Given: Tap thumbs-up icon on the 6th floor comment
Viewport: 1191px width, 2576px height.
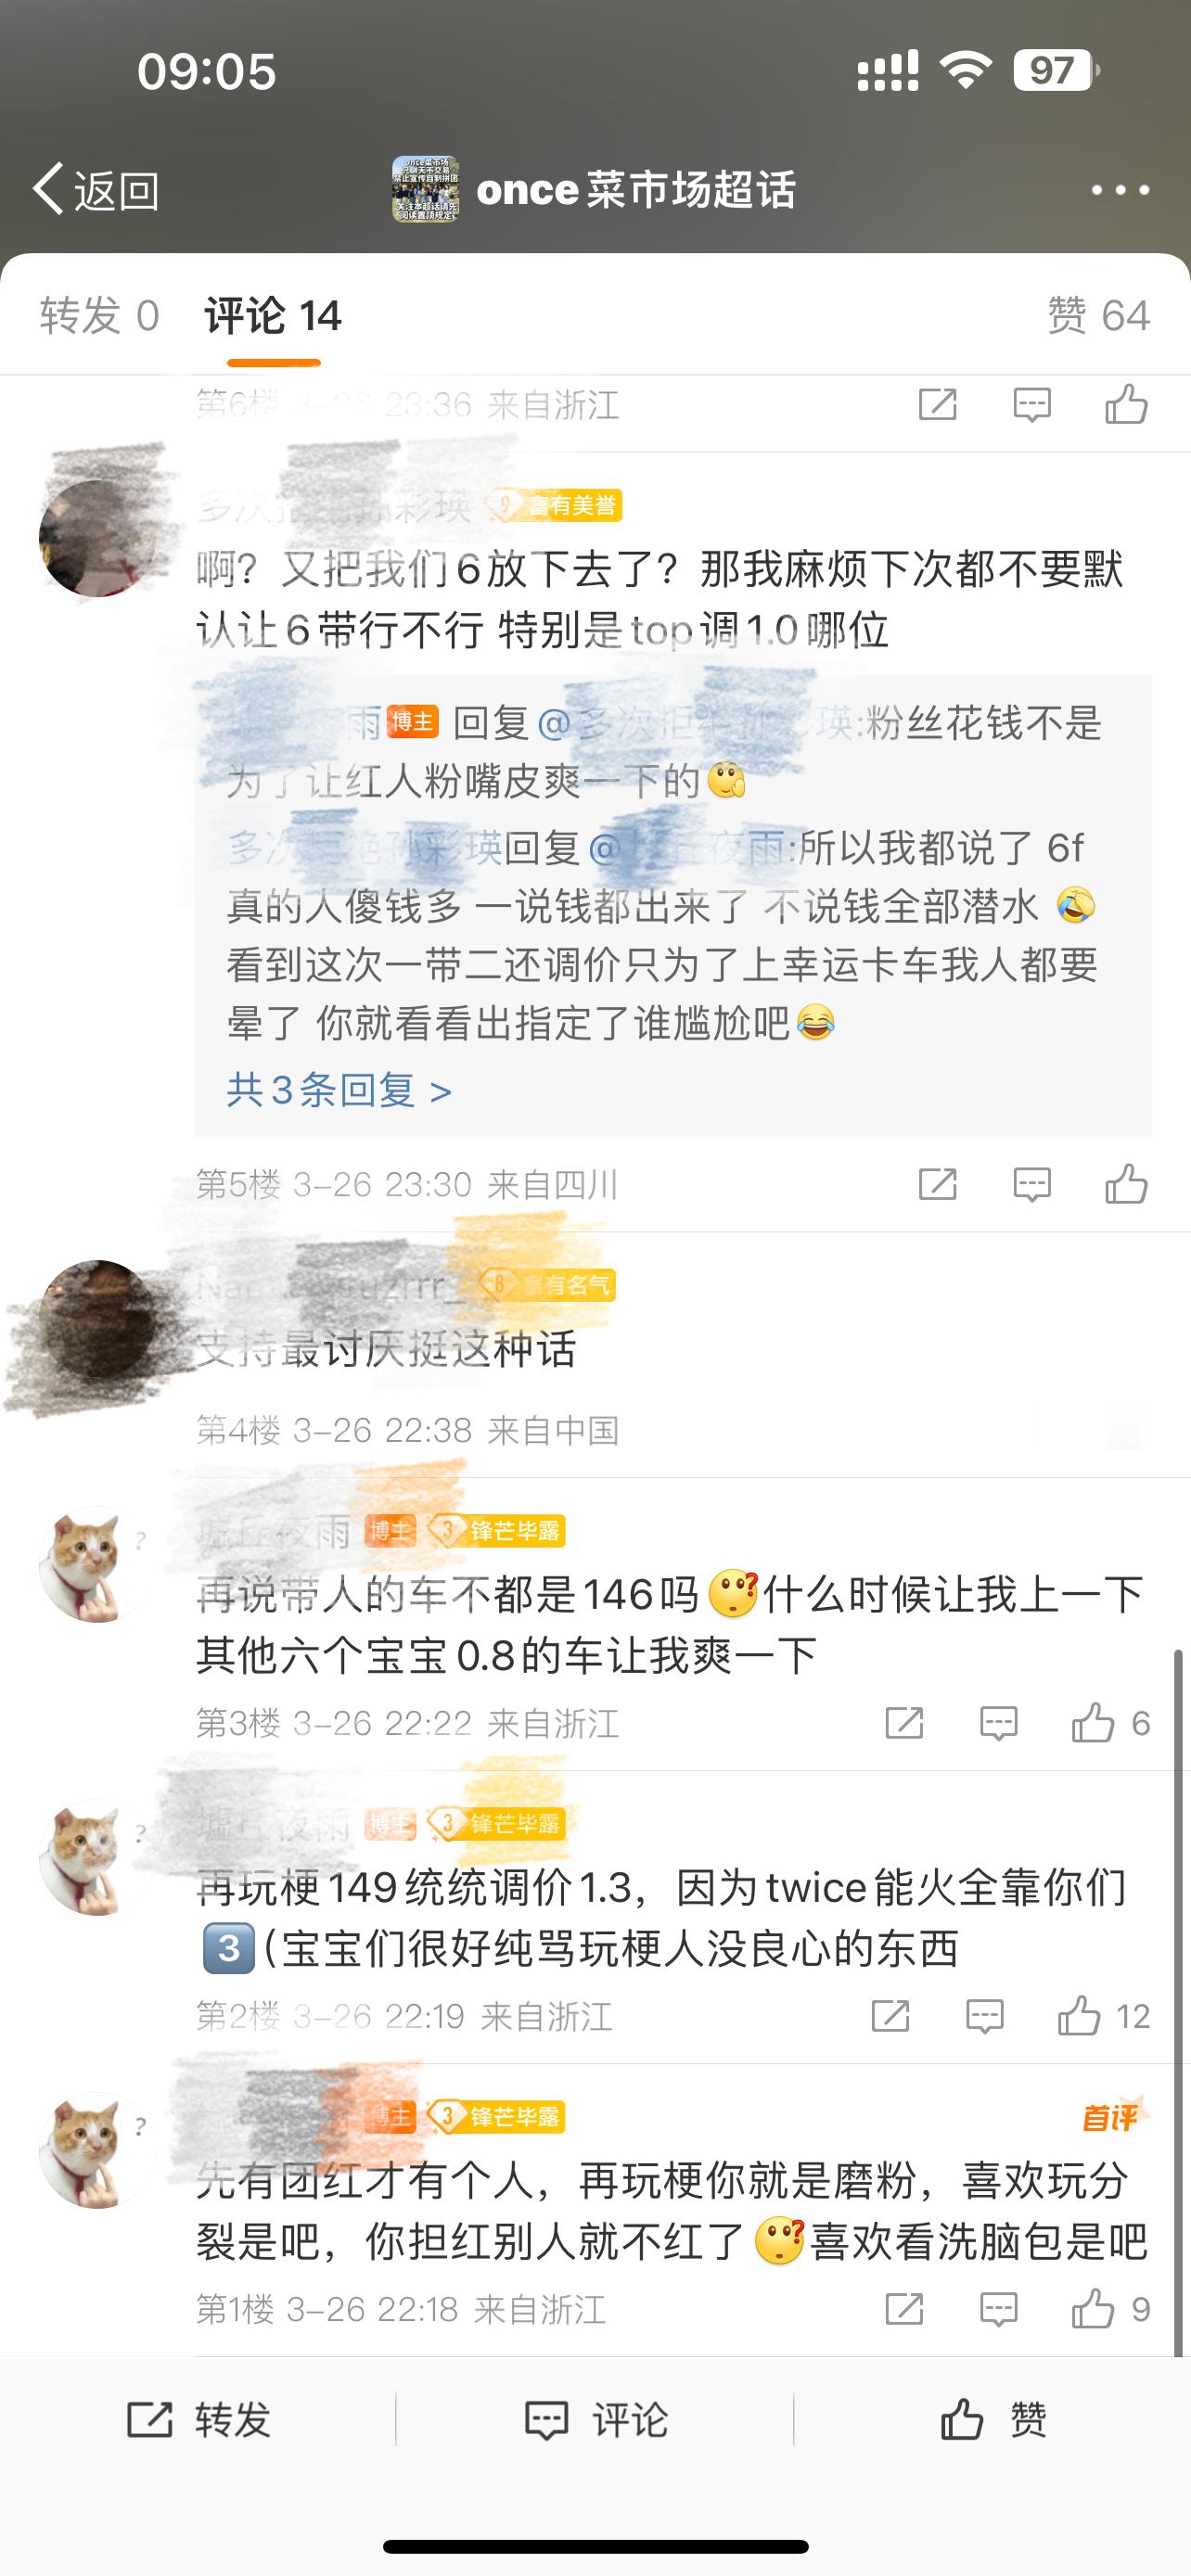Looking at the screenshot, I should pyautogui.click(x=1126, y=403).
